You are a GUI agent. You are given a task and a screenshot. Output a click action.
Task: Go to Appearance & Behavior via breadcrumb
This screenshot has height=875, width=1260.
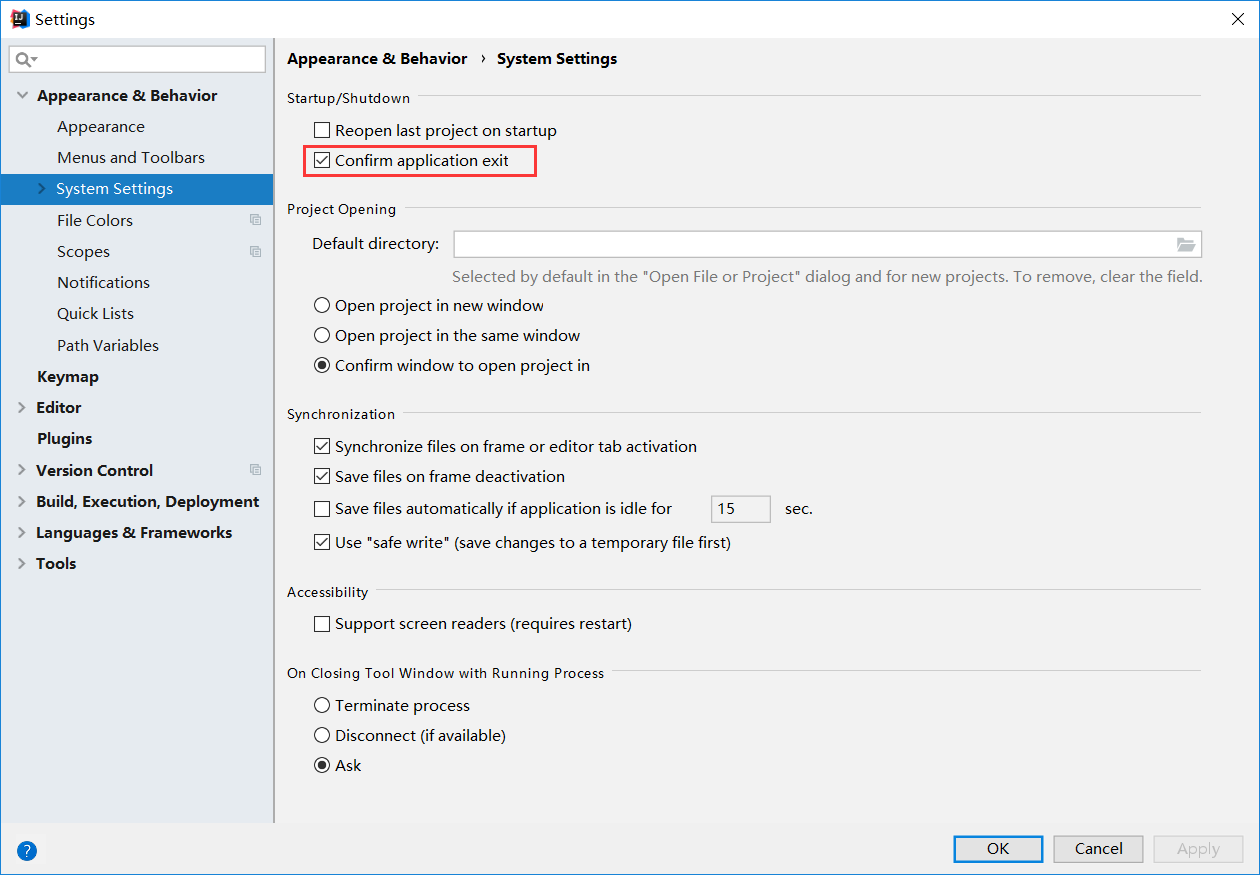coord(377,58)
